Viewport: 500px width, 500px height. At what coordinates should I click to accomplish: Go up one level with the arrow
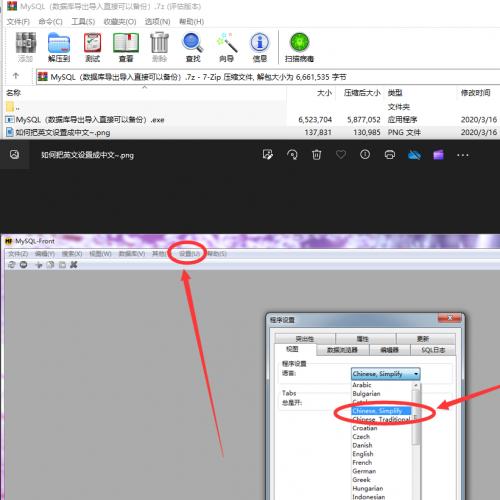pyautogui.click(x=16, y=76)
